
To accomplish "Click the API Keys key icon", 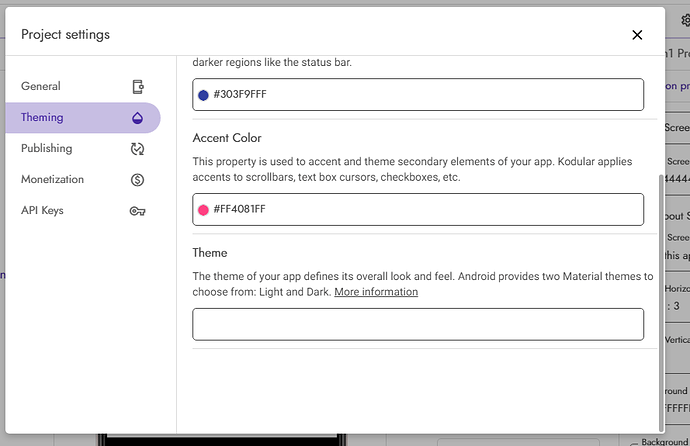I will 138,211.
